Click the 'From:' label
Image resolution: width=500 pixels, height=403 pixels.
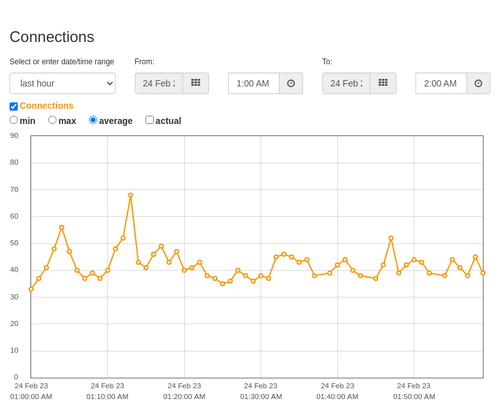click(145, 61)
